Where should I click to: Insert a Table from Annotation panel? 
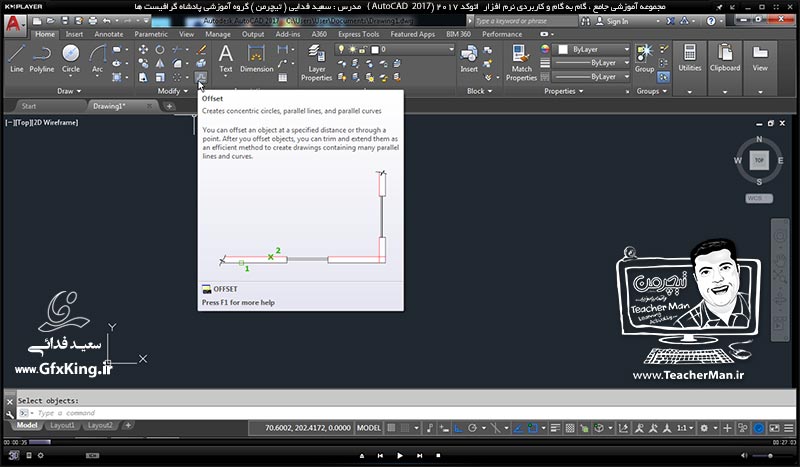(x=283, y=78)
